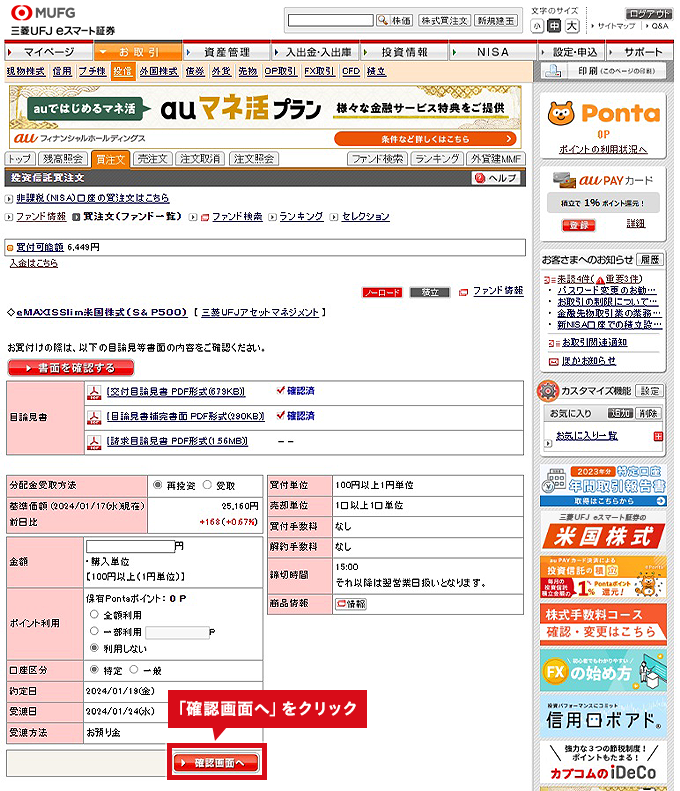Open the 投資情報 menu

click(404, 52)
